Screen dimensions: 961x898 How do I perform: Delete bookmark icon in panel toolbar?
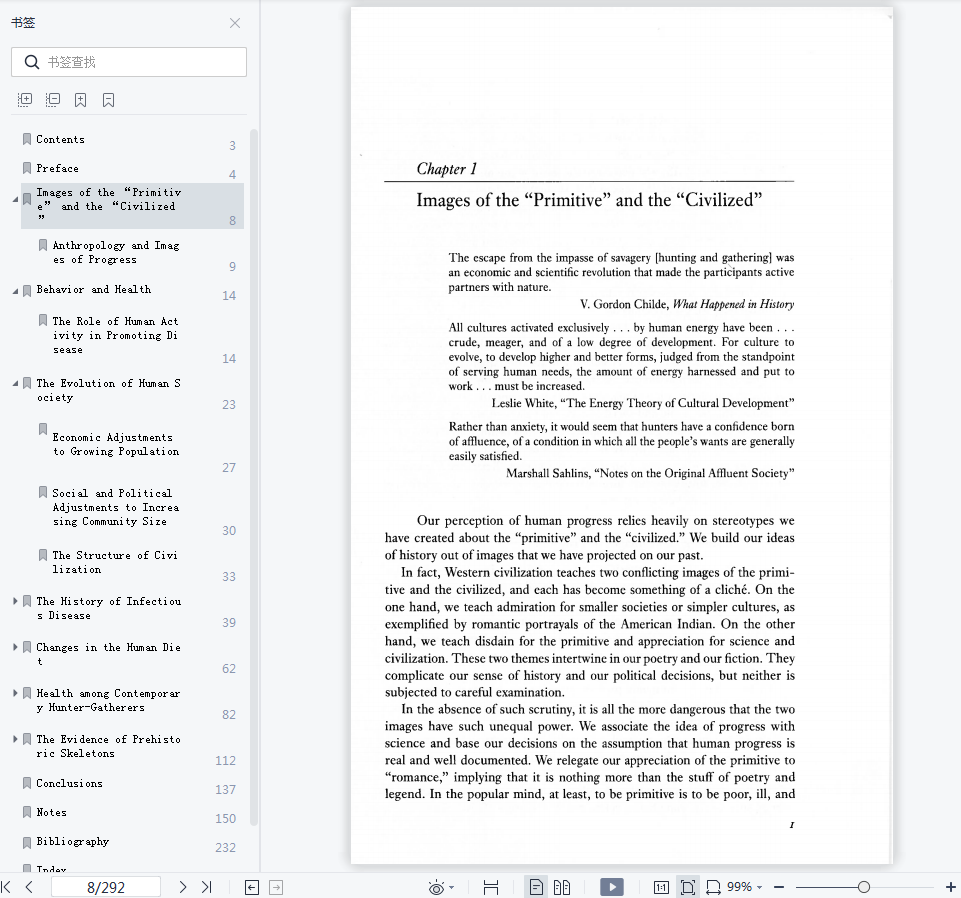[108, 100]
